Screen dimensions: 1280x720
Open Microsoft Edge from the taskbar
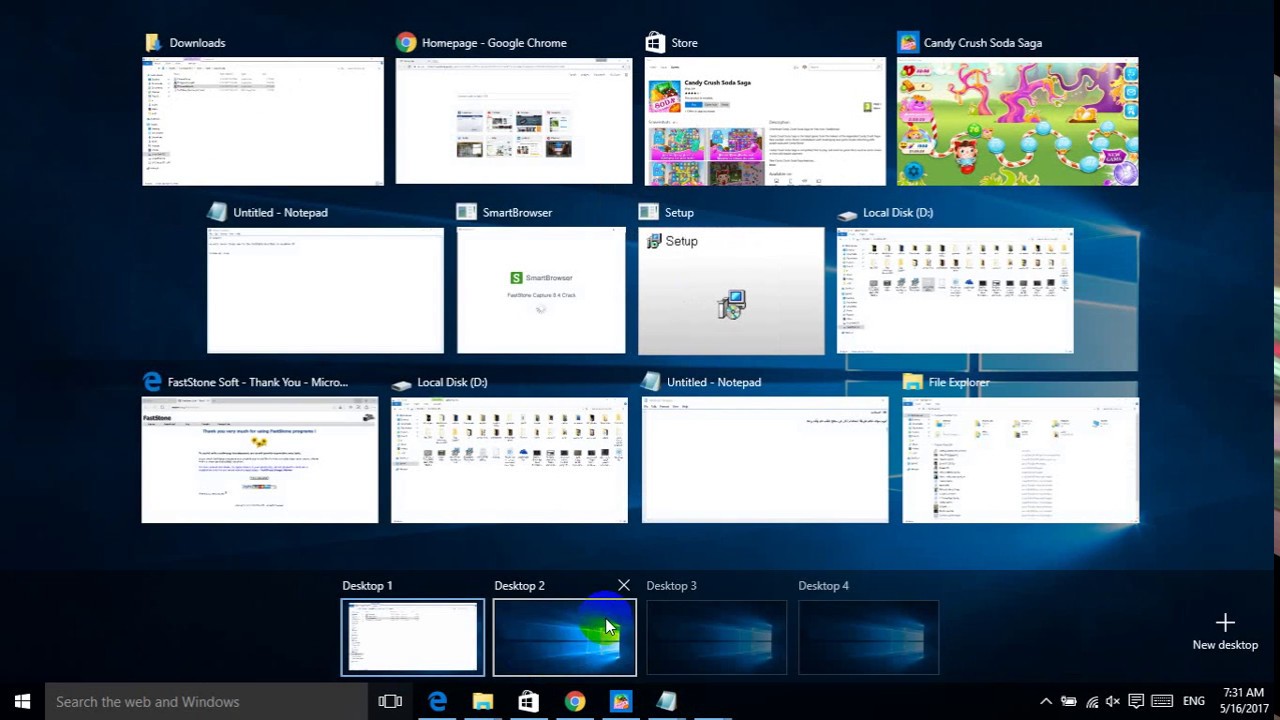click(x=437, y=702)
